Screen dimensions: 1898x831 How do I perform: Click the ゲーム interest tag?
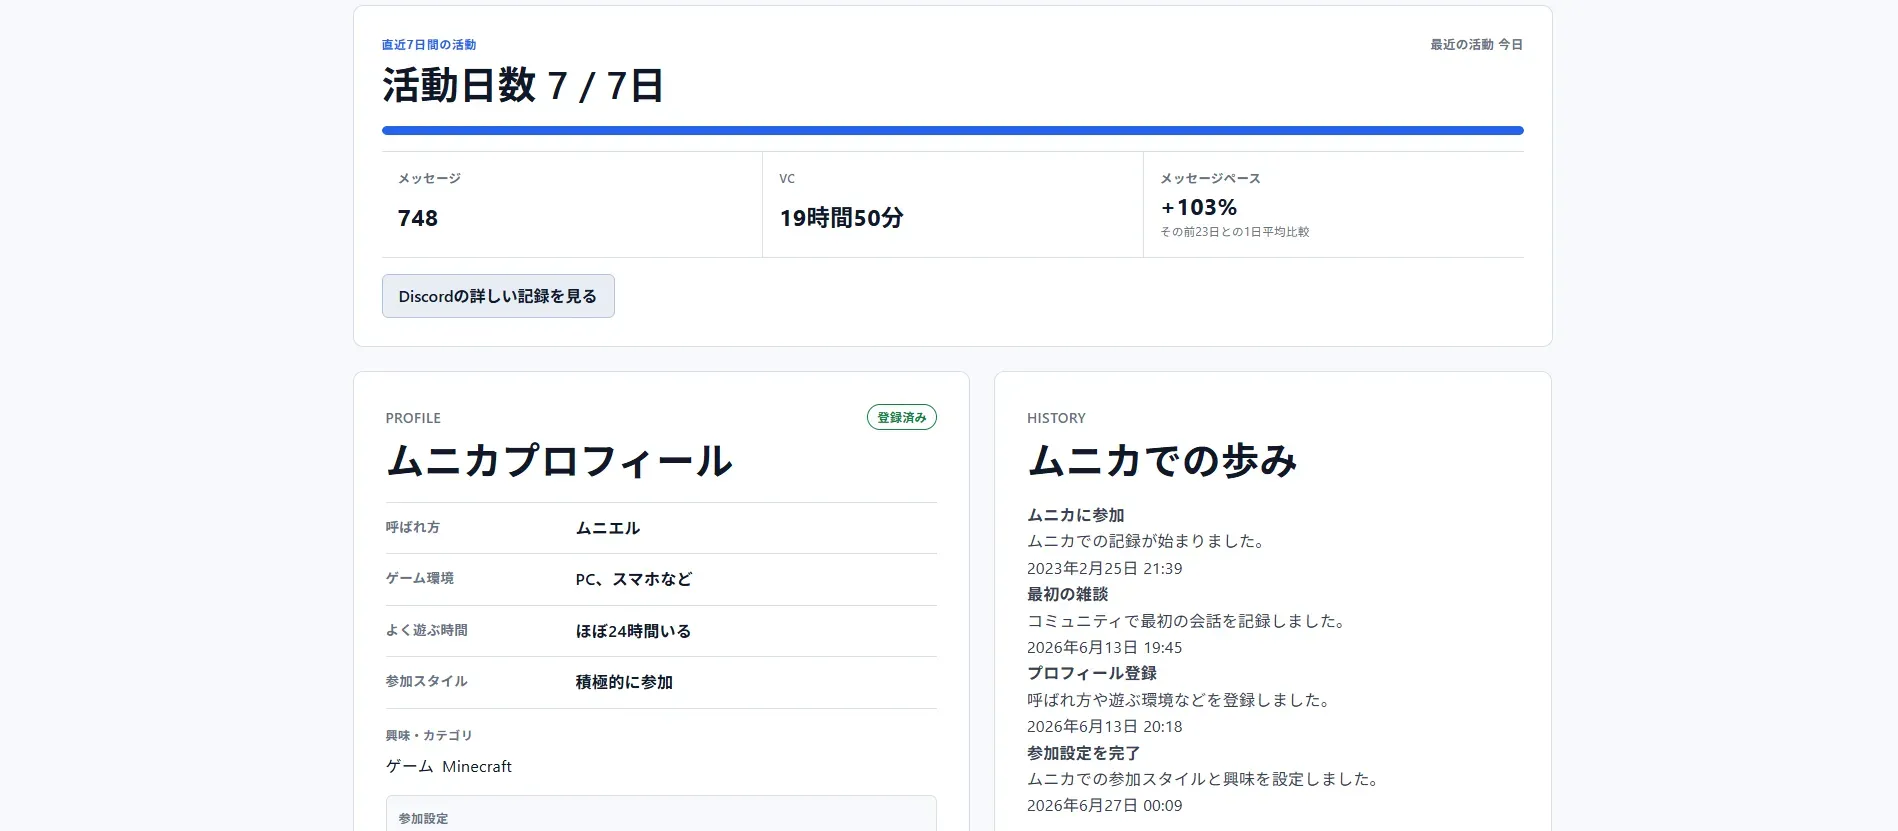410,767
